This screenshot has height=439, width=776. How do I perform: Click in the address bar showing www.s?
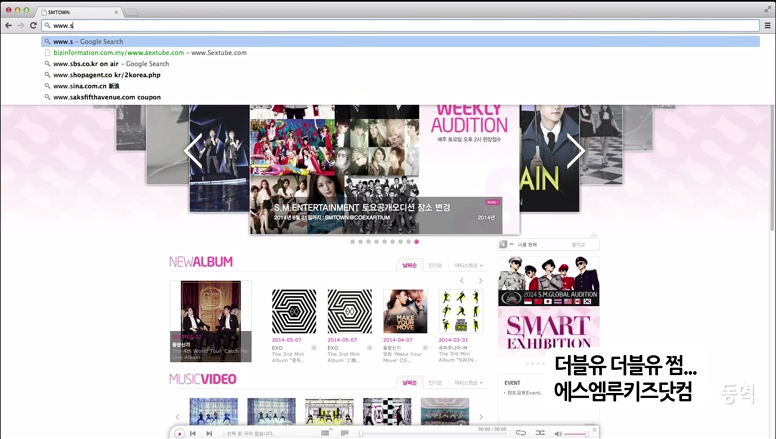(x=401, y=25)
